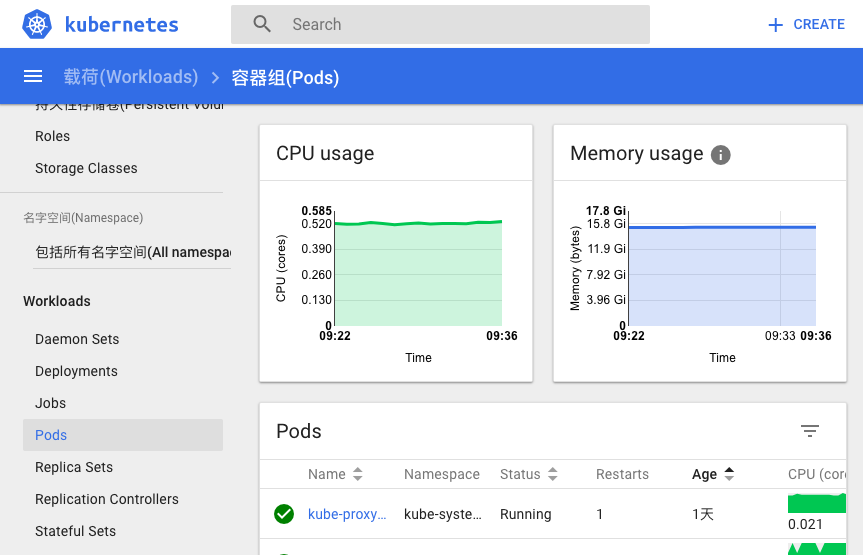
Task: Open Stateful Sets in sidebar
Action: click(75, 531)
